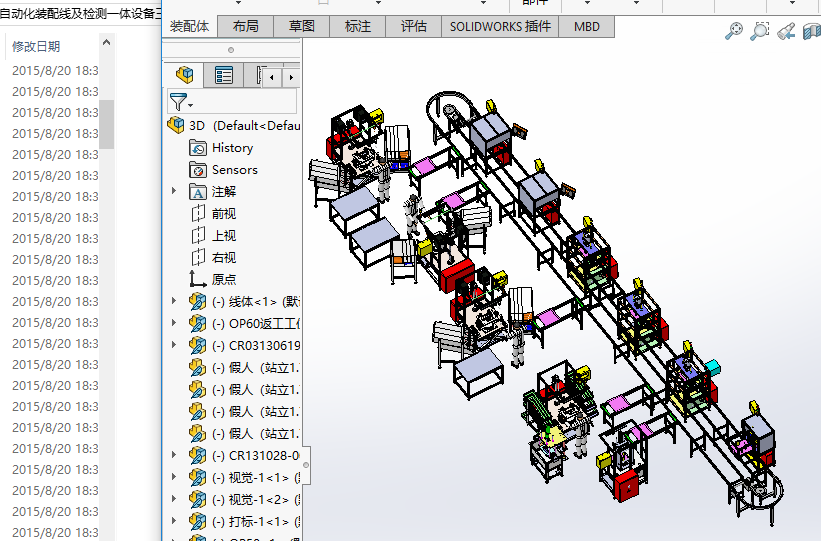Click in the feature tree filter field
Screen dimensions: 821x541
pyautogui.click(x=232, y=101)
